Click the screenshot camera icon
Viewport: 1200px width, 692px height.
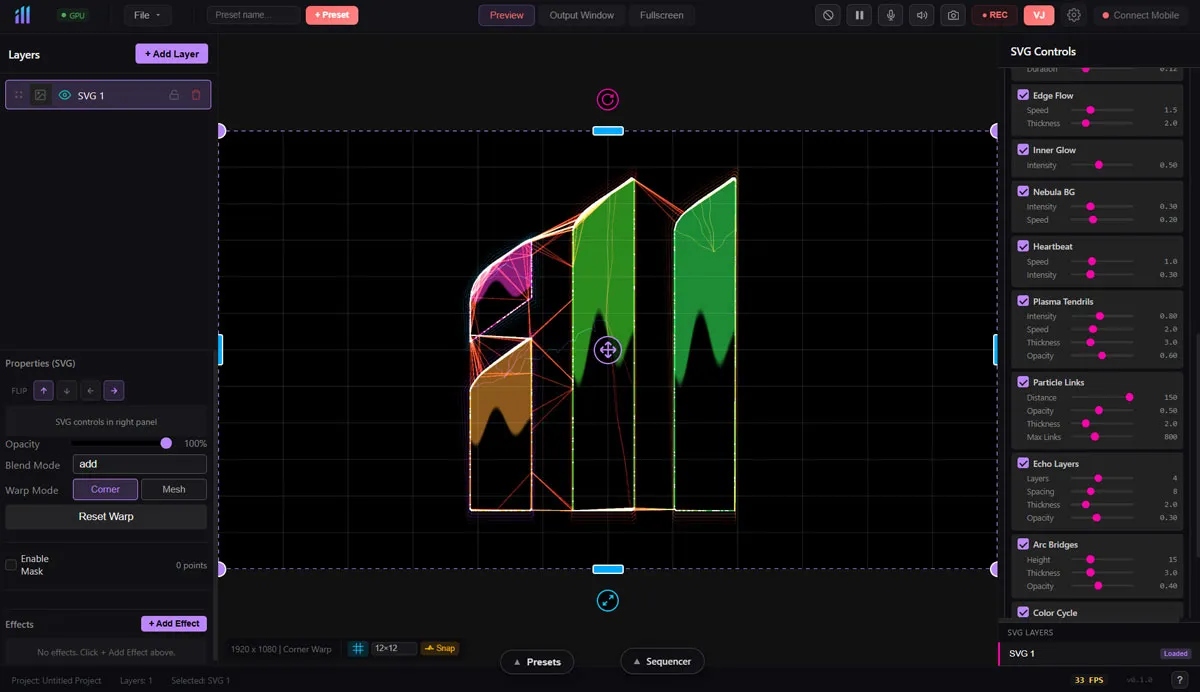pos(953,15)
